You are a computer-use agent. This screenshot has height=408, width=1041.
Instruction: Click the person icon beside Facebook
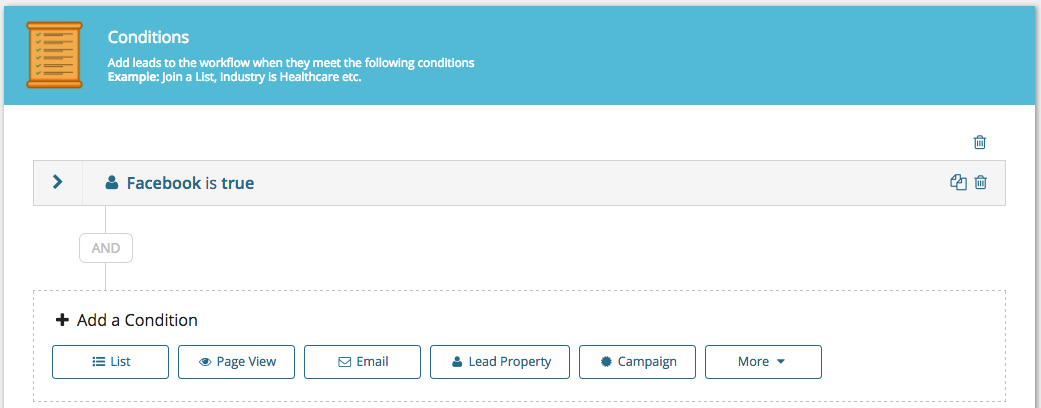click(112, 182)
